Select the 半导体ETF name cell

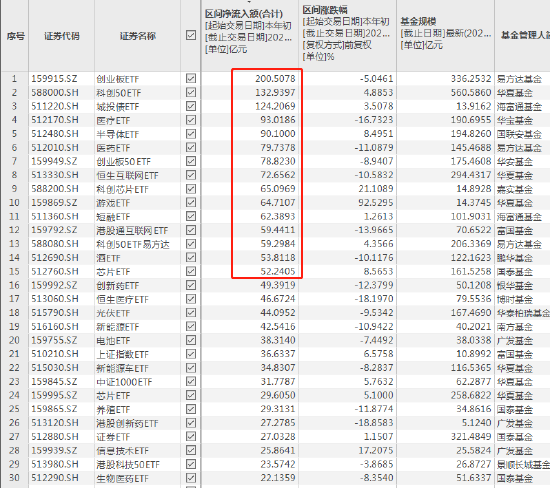118,134
